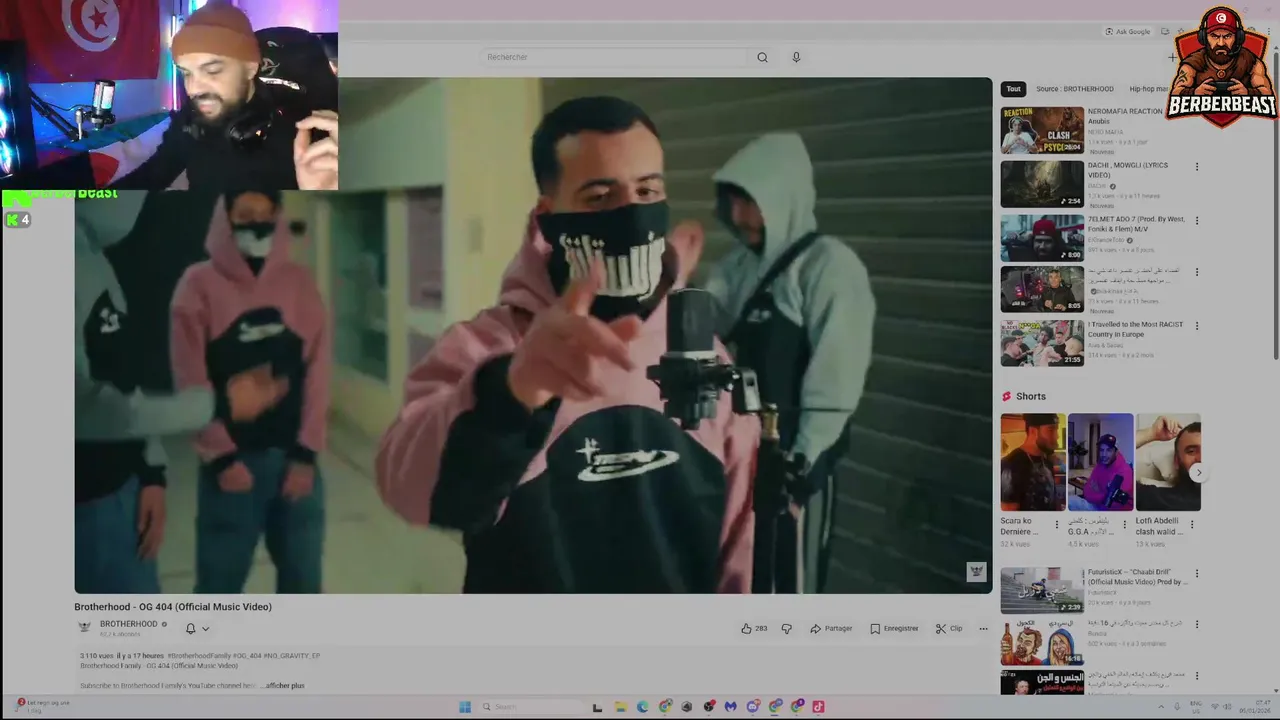Open Scara ko Dernière short thumbnail
The width and height of the screenshot is (1280, 720).
[x=1033, y=462]
